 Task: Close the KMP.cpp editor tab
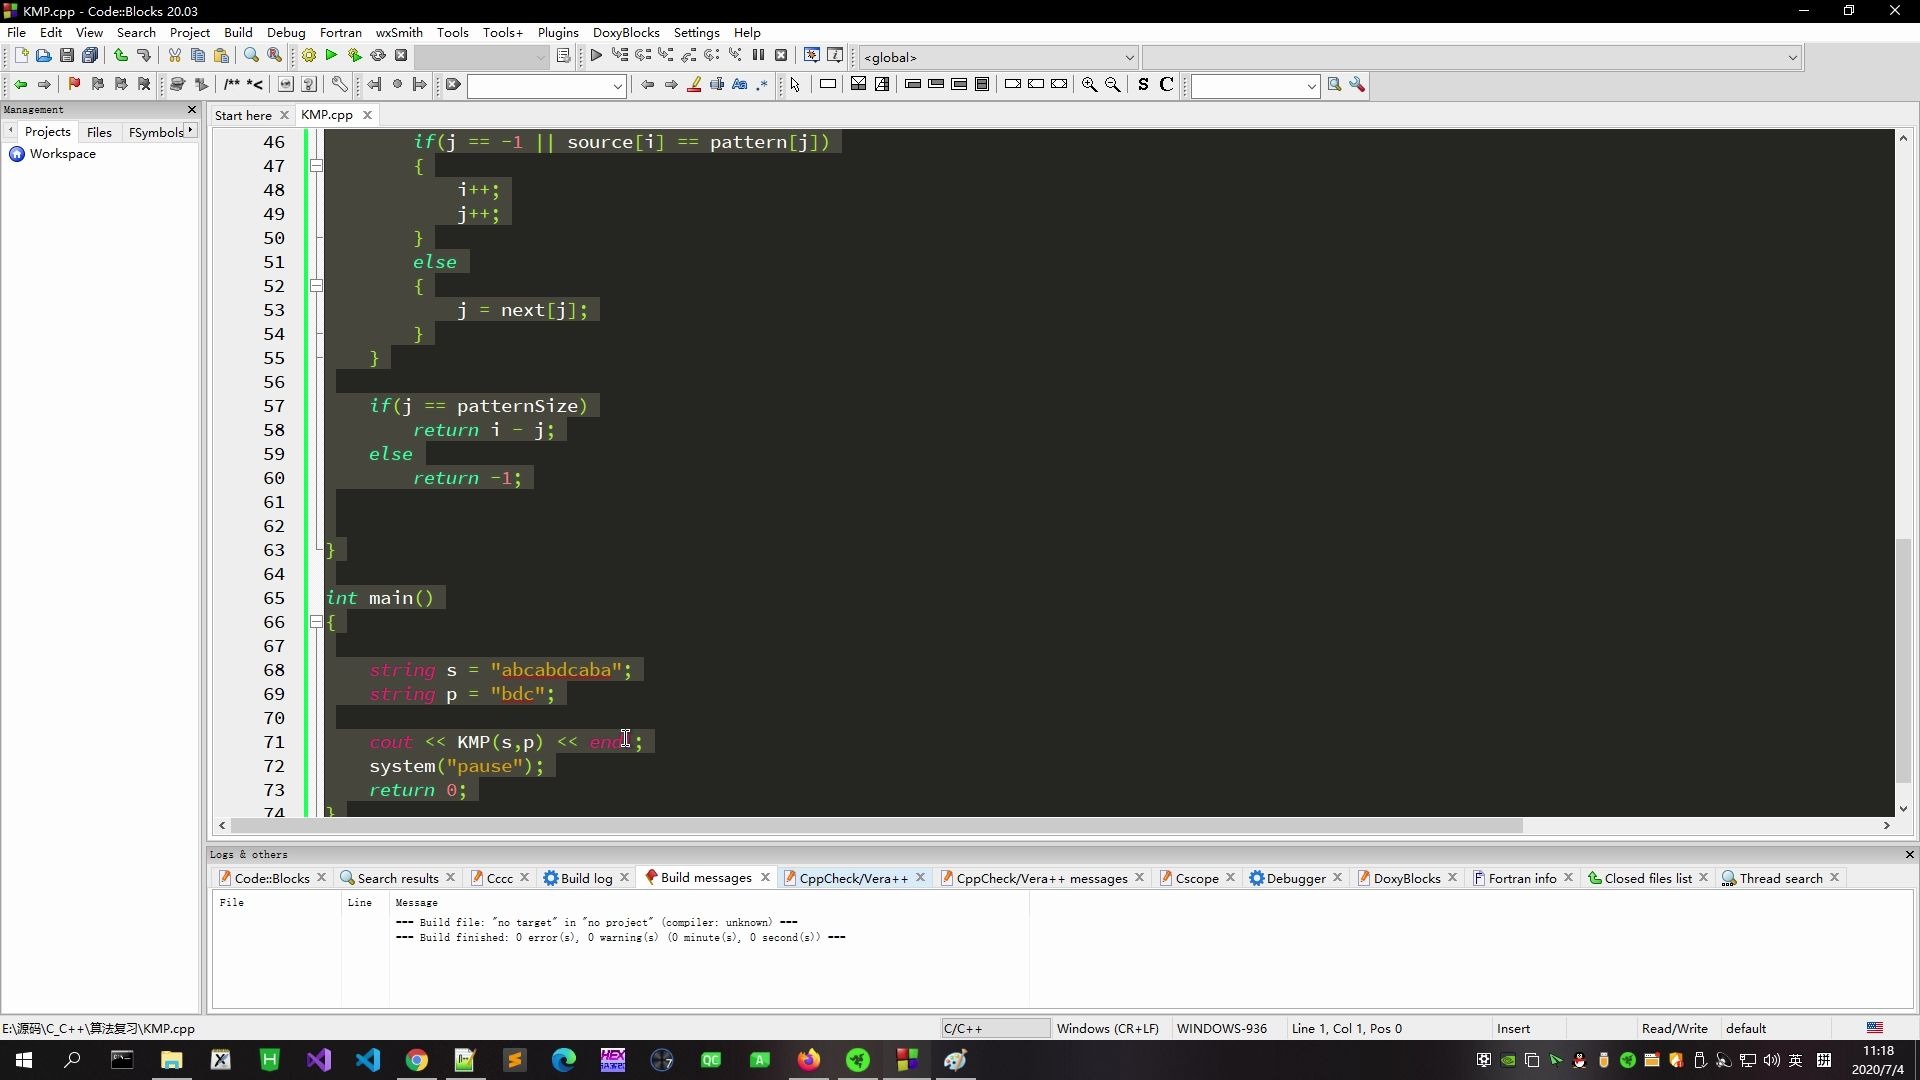click(367, 115)
